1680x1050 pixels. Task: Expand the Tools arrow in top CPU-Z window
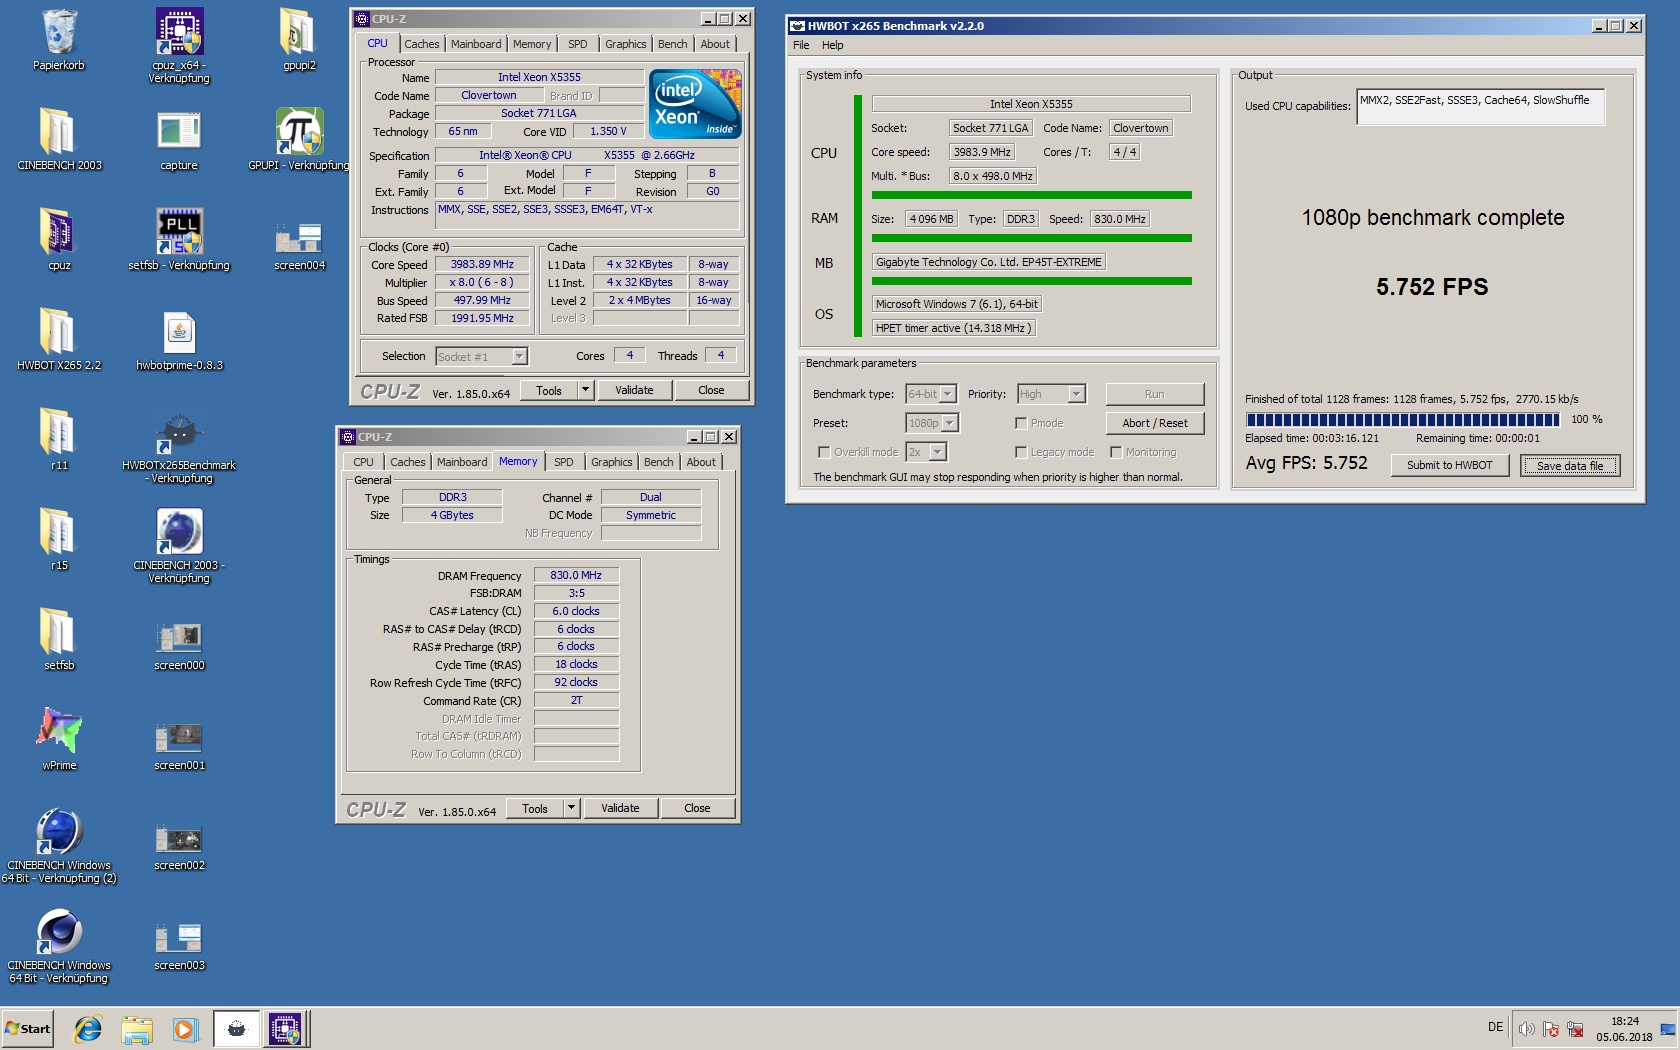(x=586, y=390)
